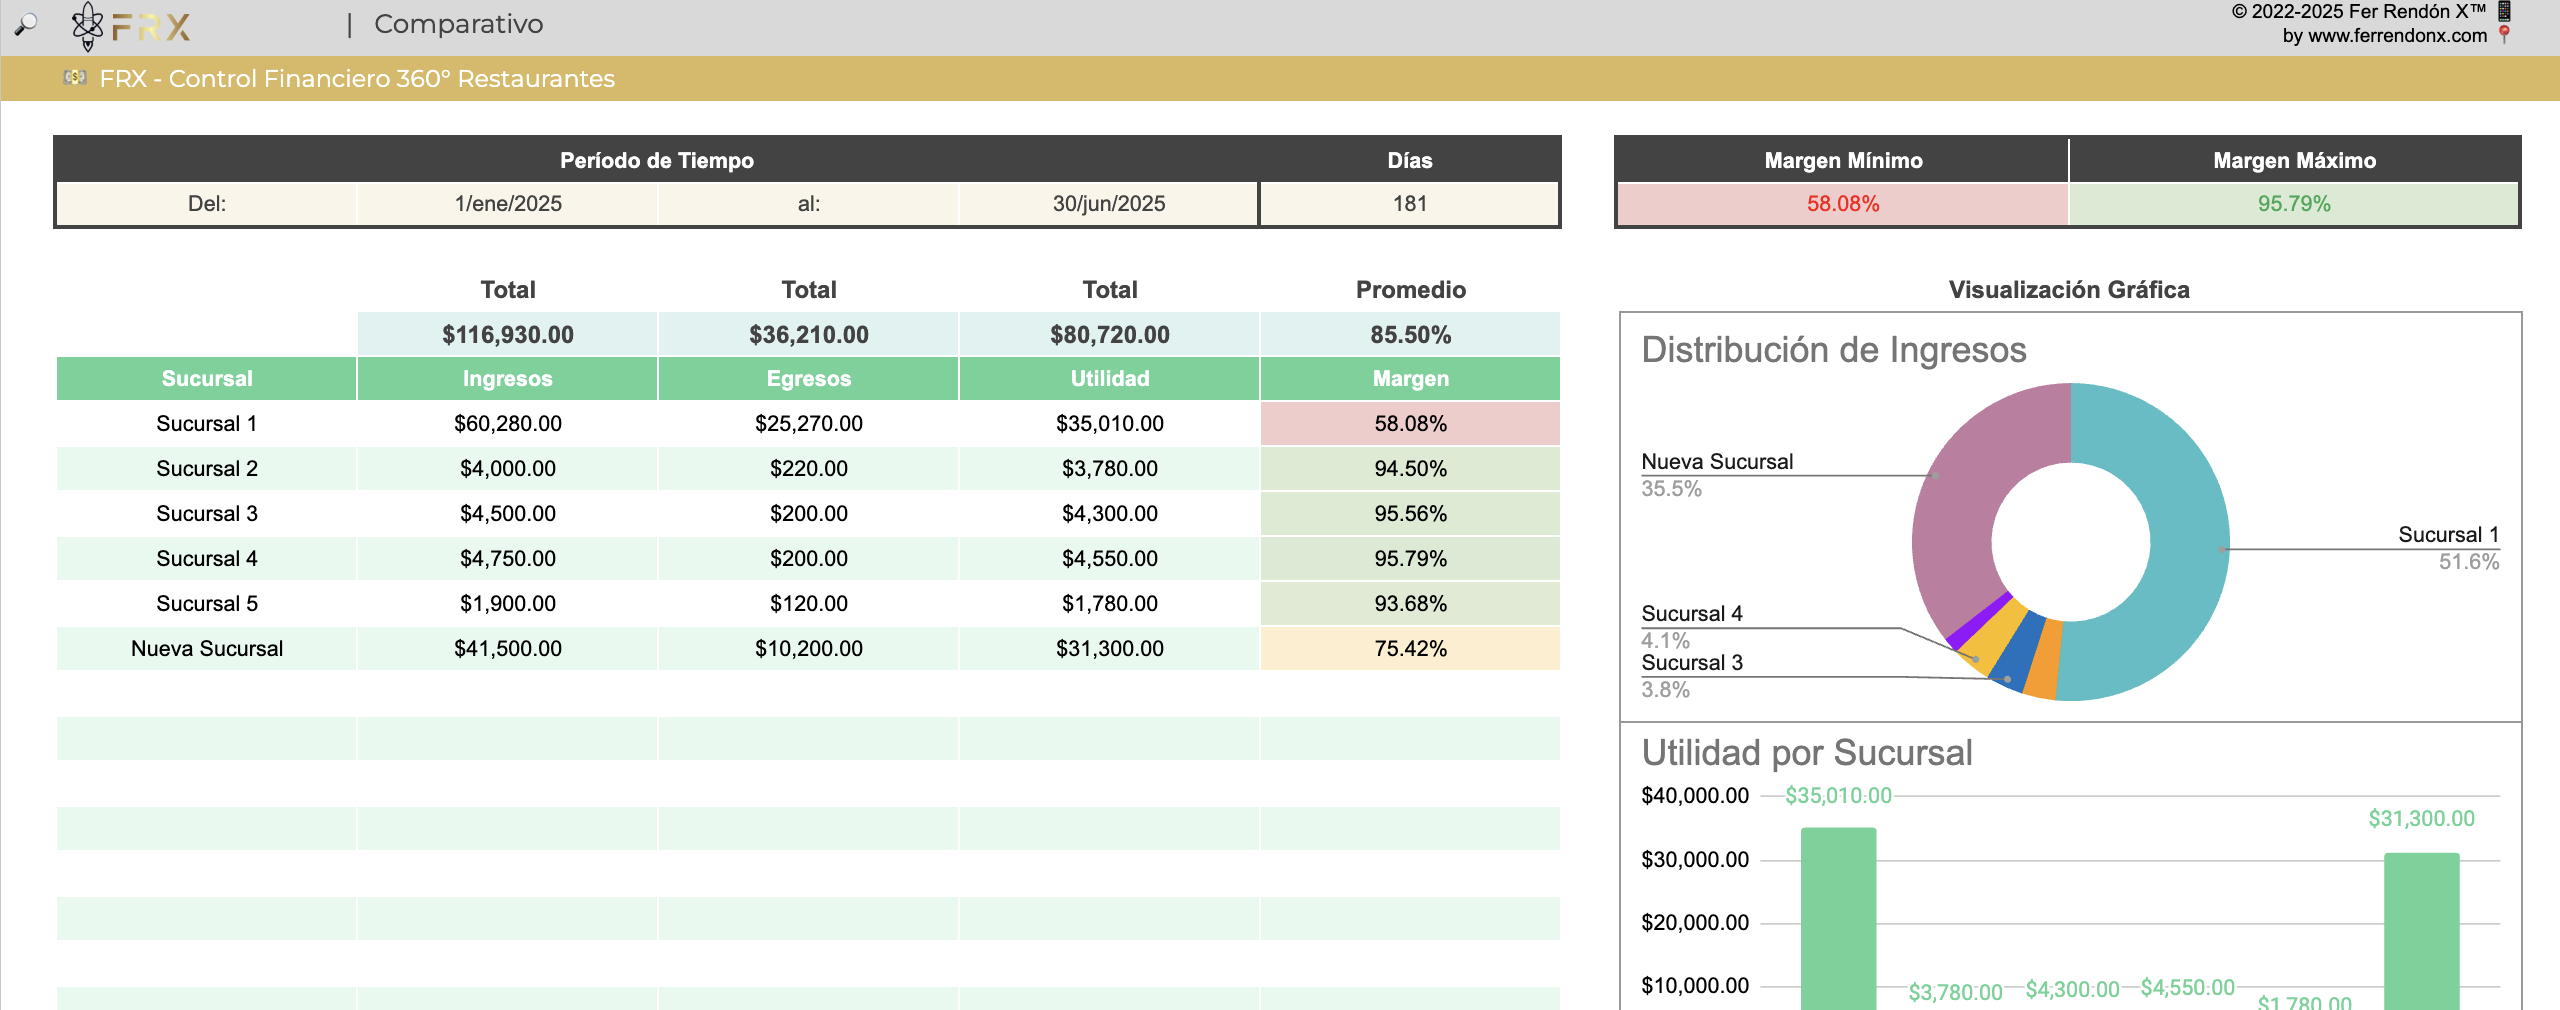Select the 'al:' label cell
The width and height of the screenshot is (2560, 1010).
[809, 204]
